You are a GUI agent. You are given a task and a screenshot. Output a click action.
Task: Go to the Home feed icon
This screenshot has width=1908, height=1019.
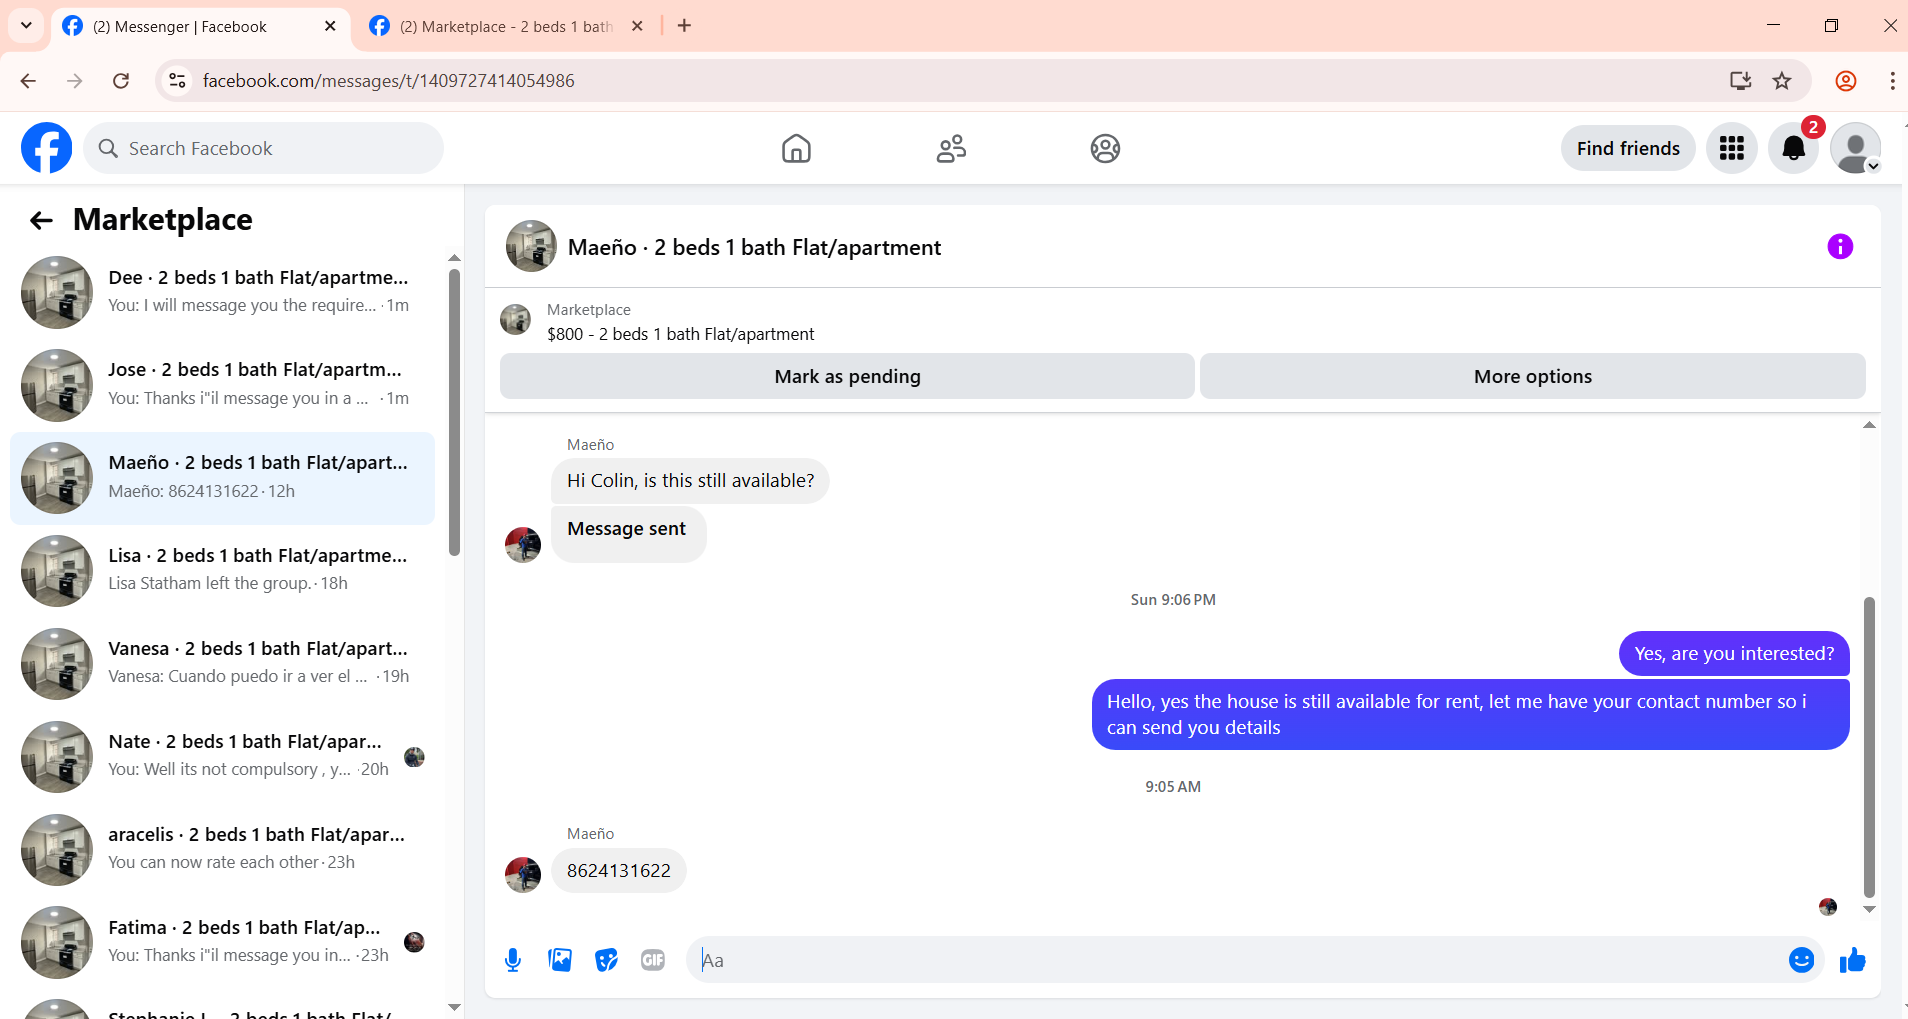(x=796, y=148)
